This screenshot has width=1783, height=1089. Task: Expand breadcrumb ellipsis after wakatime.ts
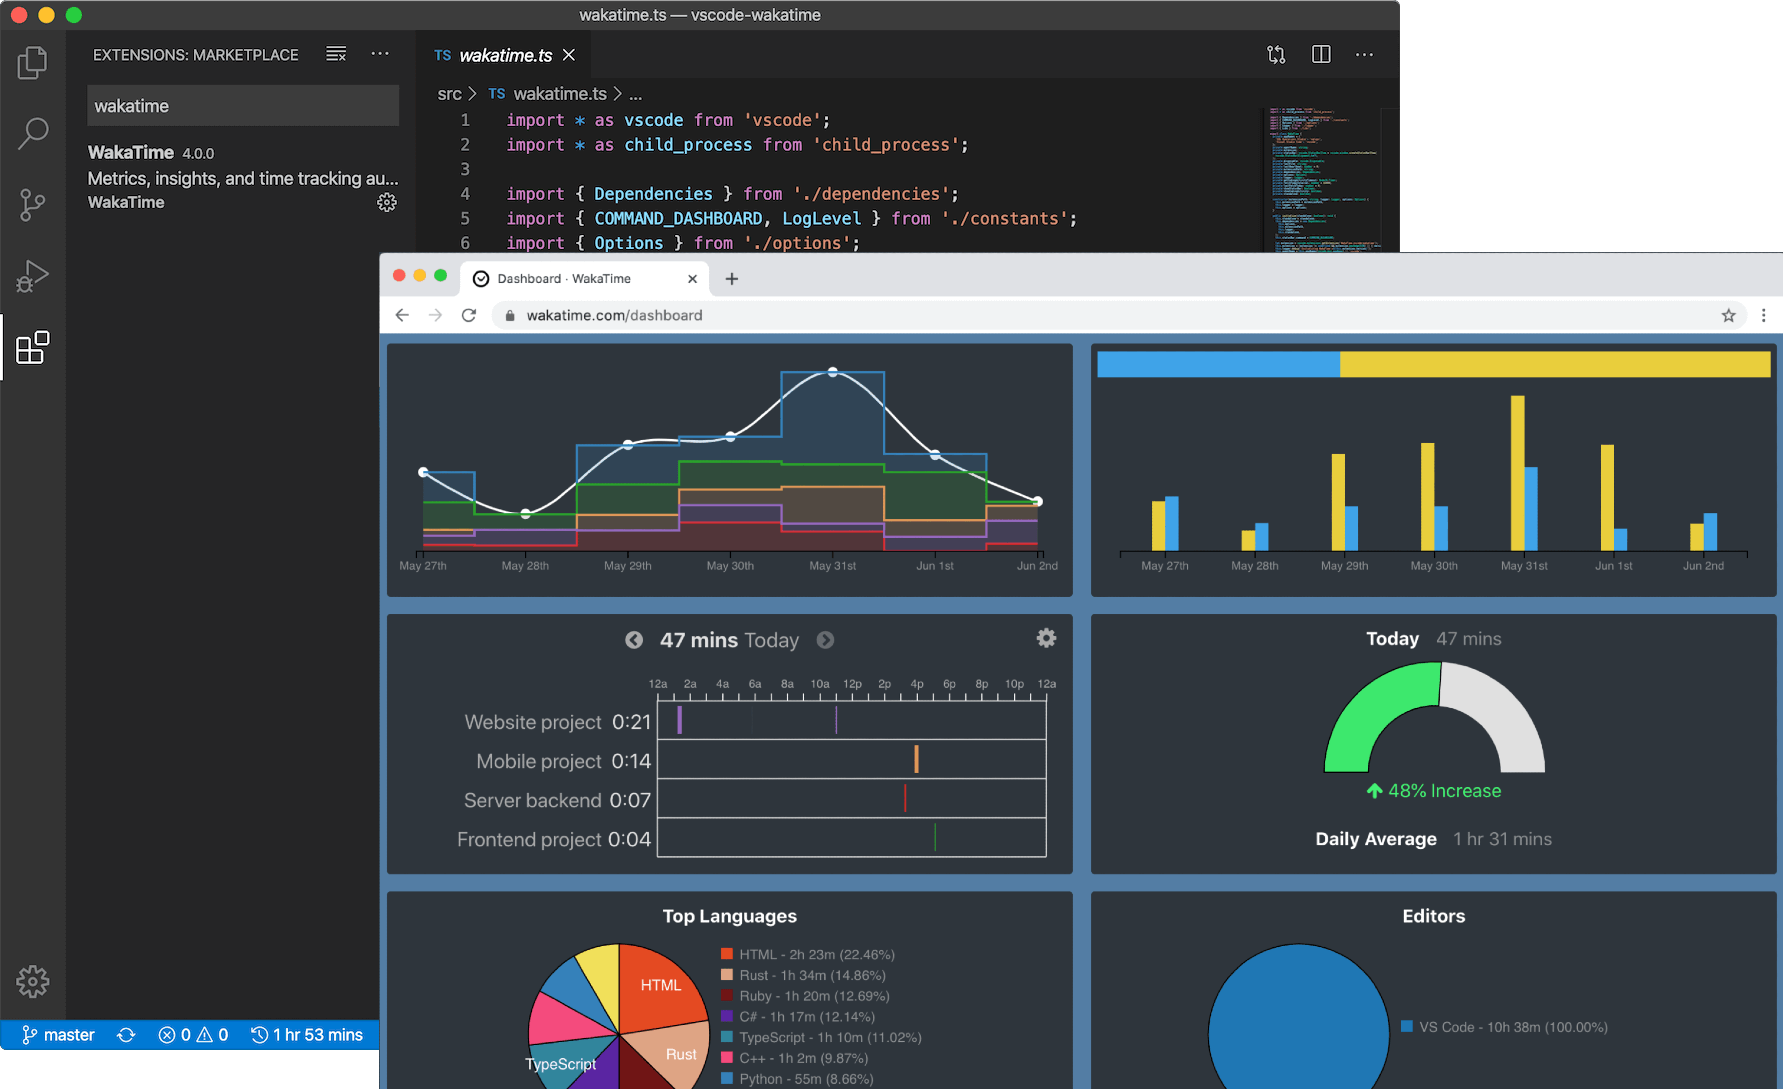[636, 95]
